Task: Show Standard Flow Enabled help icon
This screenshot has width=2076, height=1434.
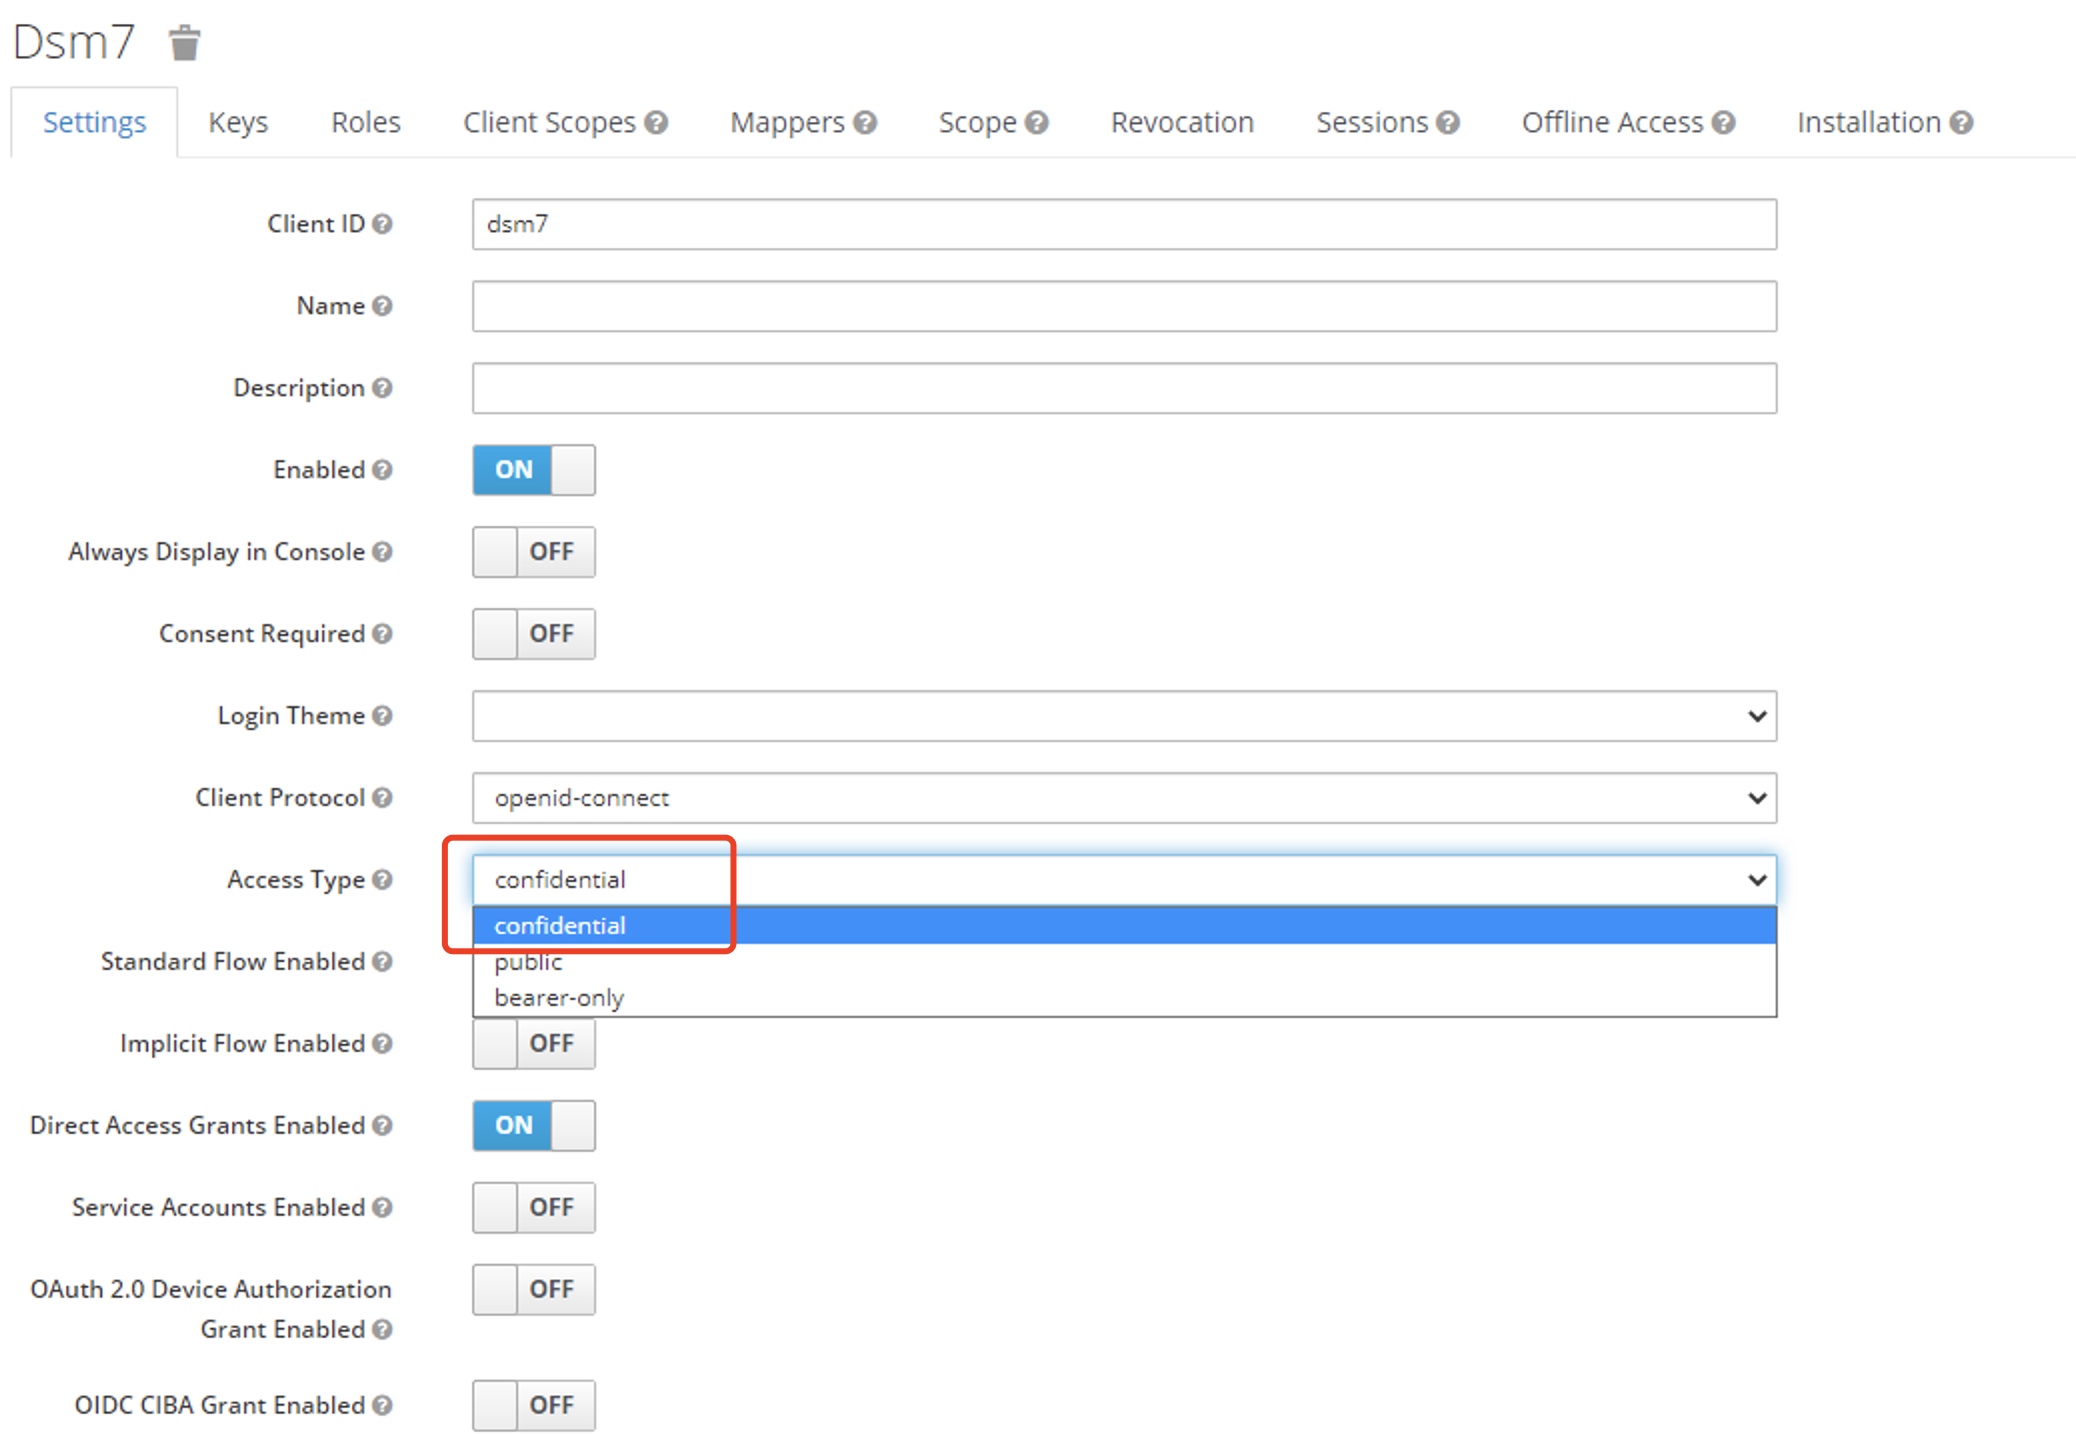Action: point(382,962)
